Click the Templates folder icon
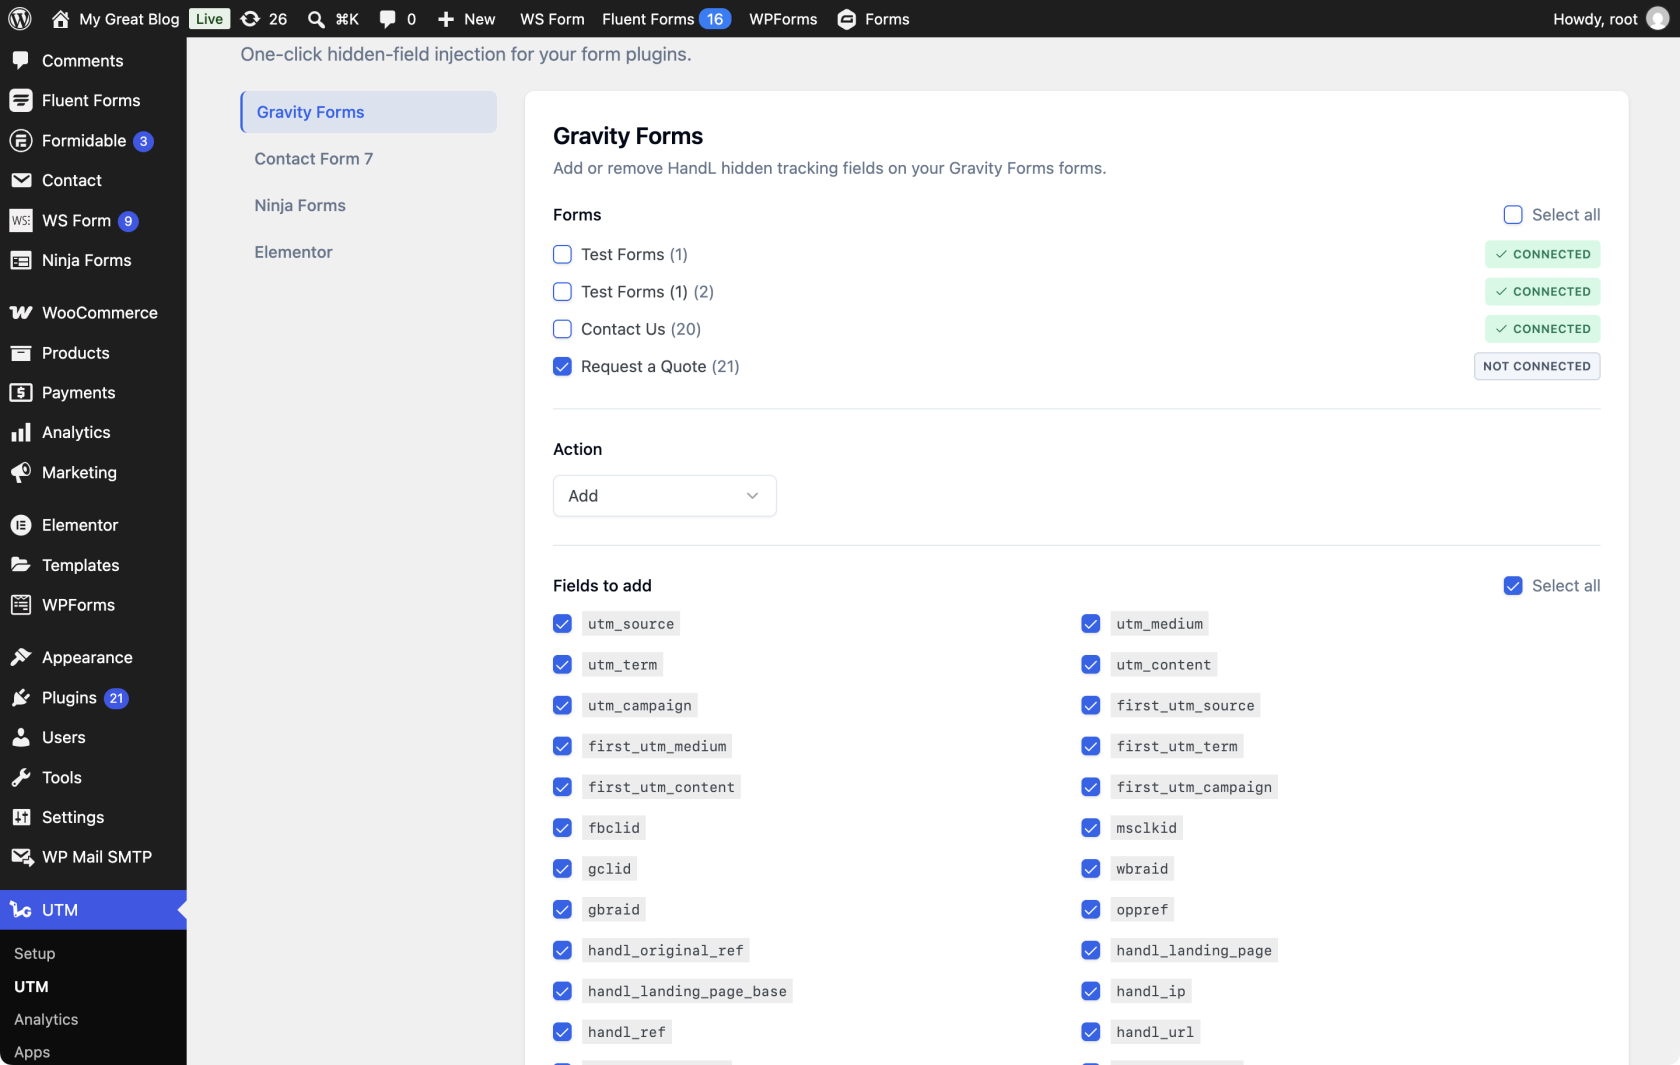 21,565
